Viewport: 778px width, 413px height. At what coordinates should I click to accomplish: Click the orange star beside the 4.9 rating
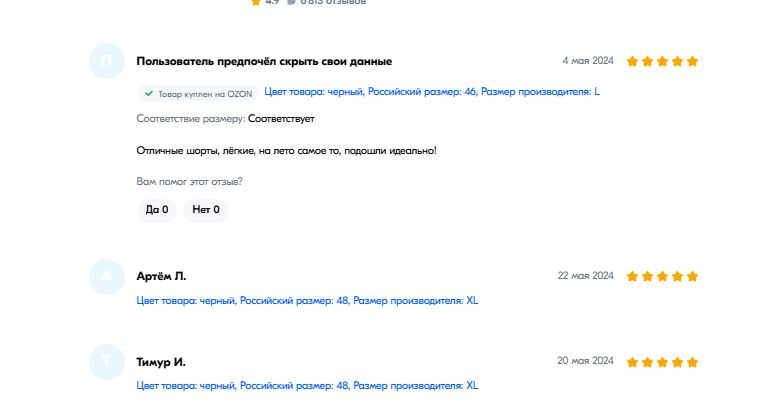point(257,2)
